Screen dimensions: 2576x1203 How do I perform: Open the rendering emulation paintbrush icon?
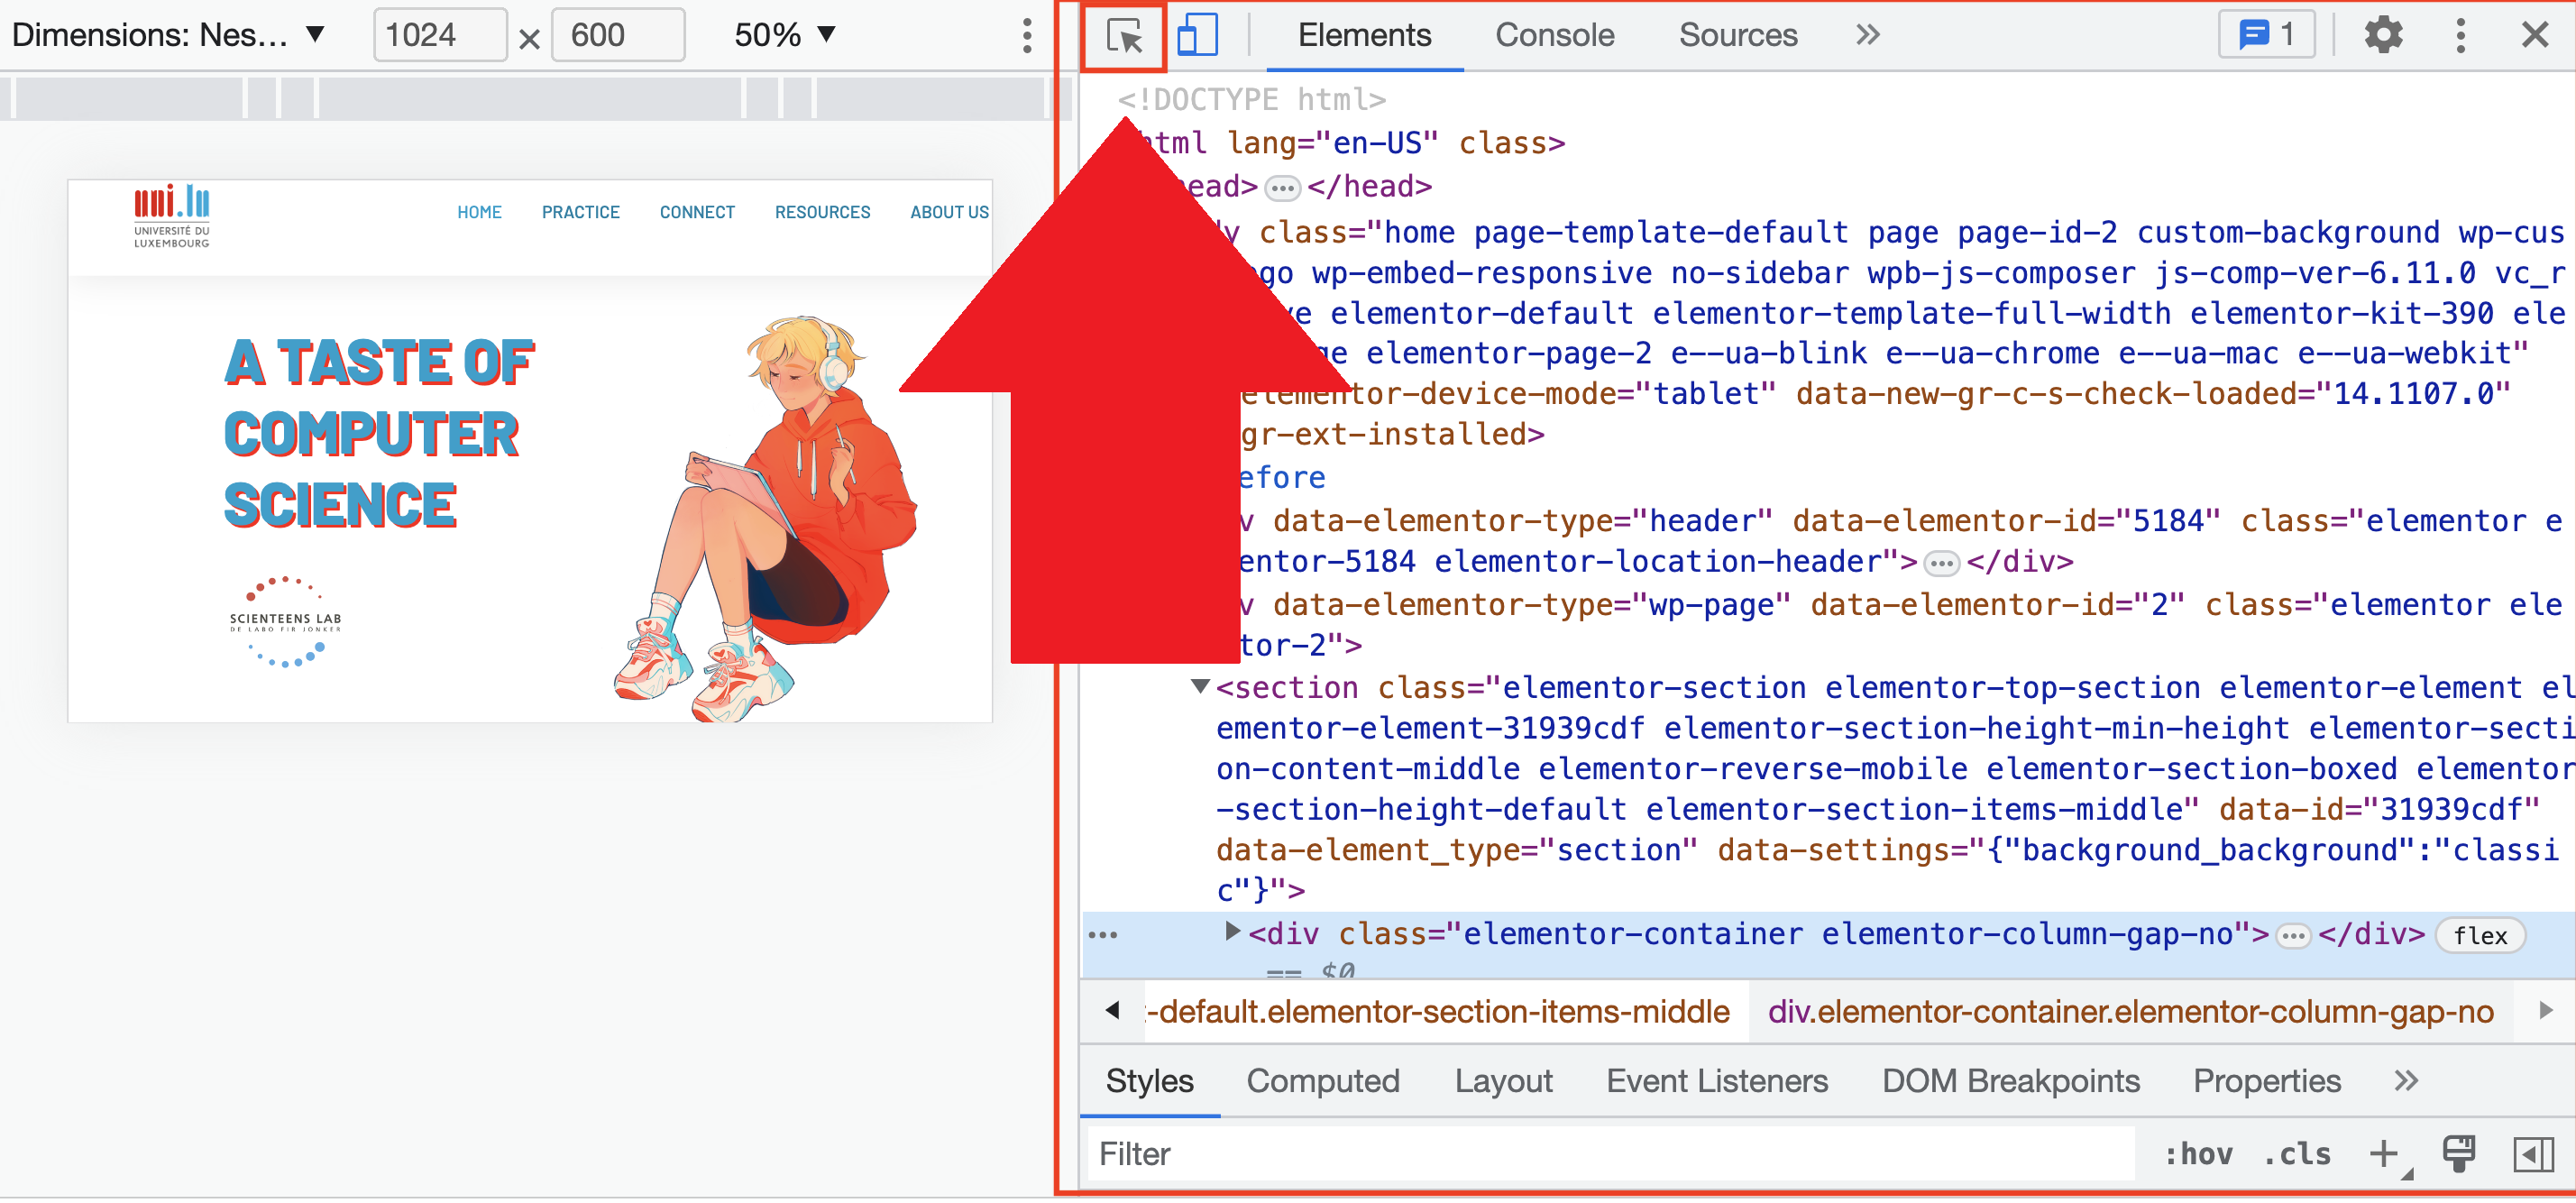[x=2458, y=1154]
